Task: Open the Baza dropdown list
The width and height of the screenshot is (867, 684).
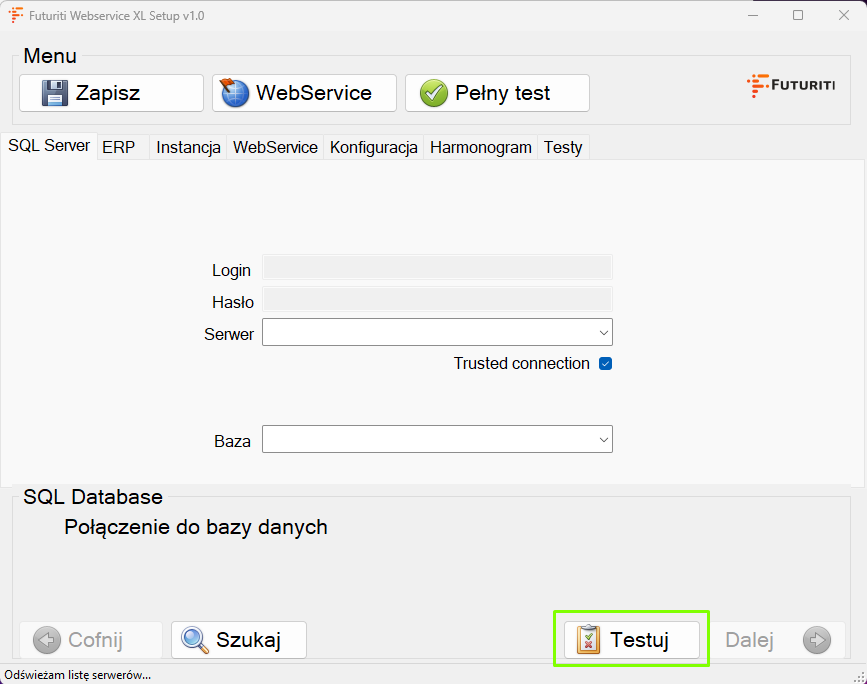Action: tap(603, 440)
